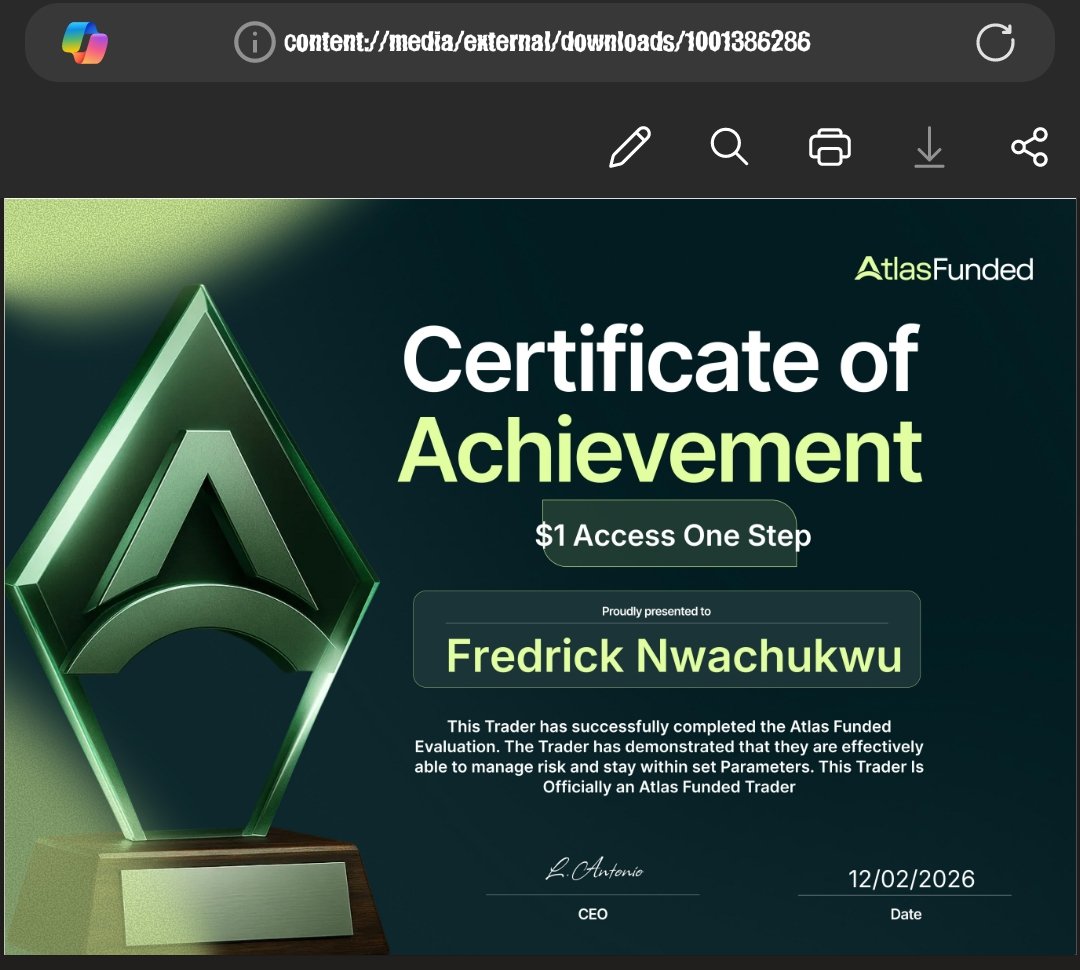Click the AtlasFunded logo on the certificate

coord(945,269)
